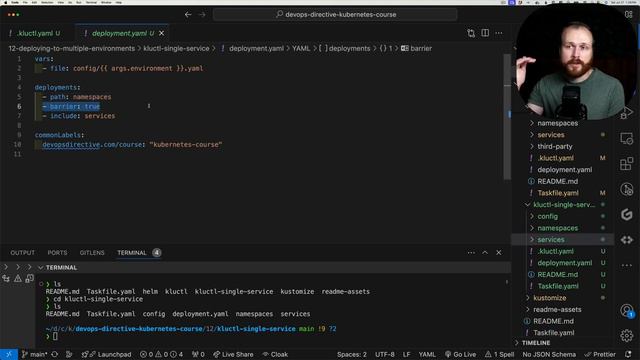The image size is (640, 360).
Task: Change indentation via Spaces: 2
Action: coord(351,354)
